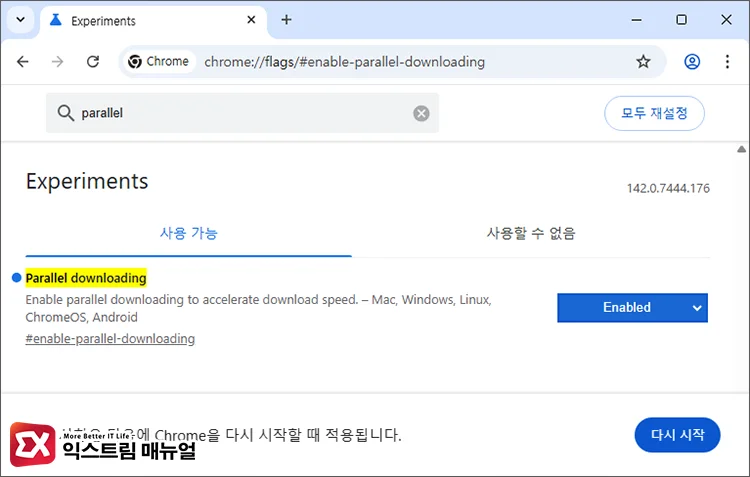The height and width of the screenshot is (477, 750).
Task: Click the scrollbar up arrow
Action: [741, 149]
